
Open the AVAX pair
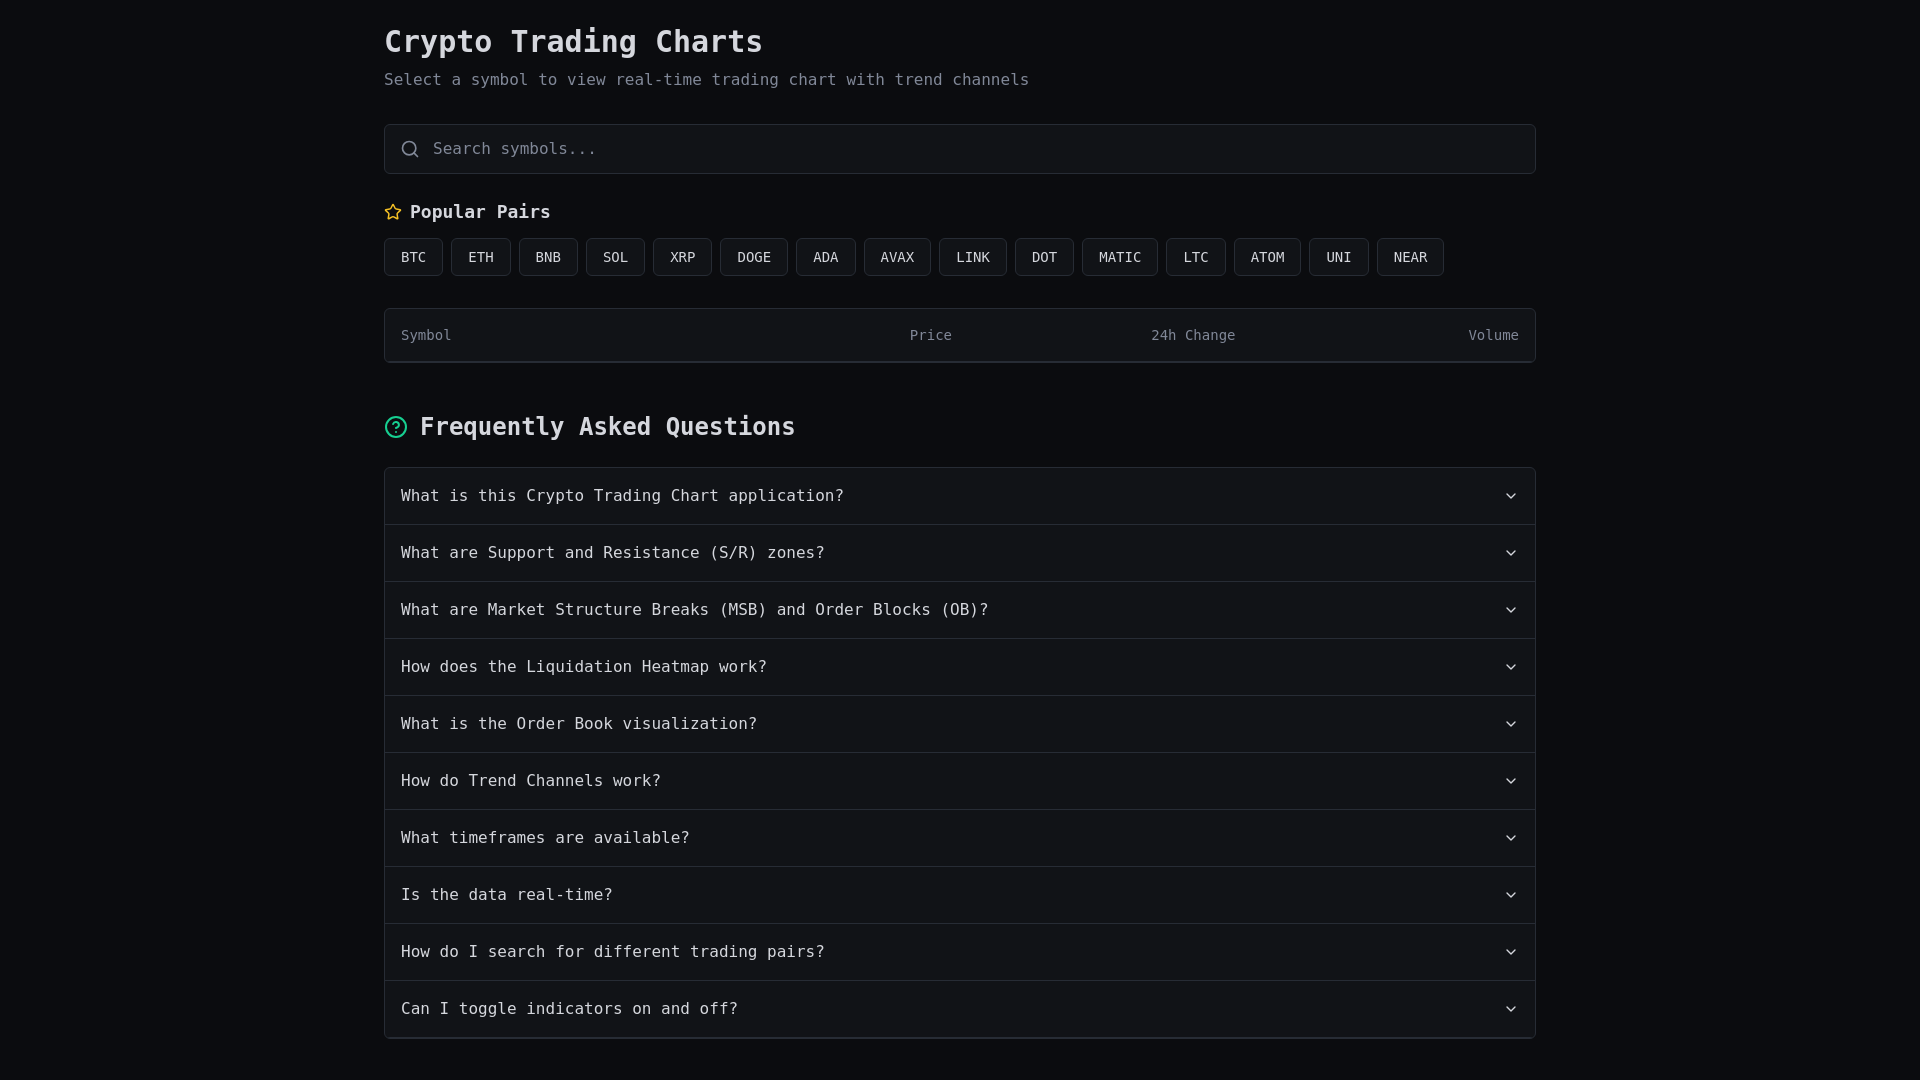pyautogui.click(x=897, y=257)
